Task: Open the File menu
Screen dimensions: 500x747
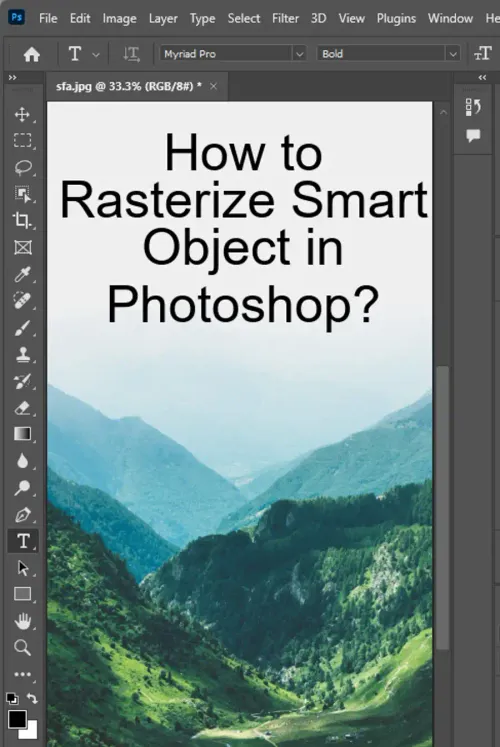Action: pos(48,19)
